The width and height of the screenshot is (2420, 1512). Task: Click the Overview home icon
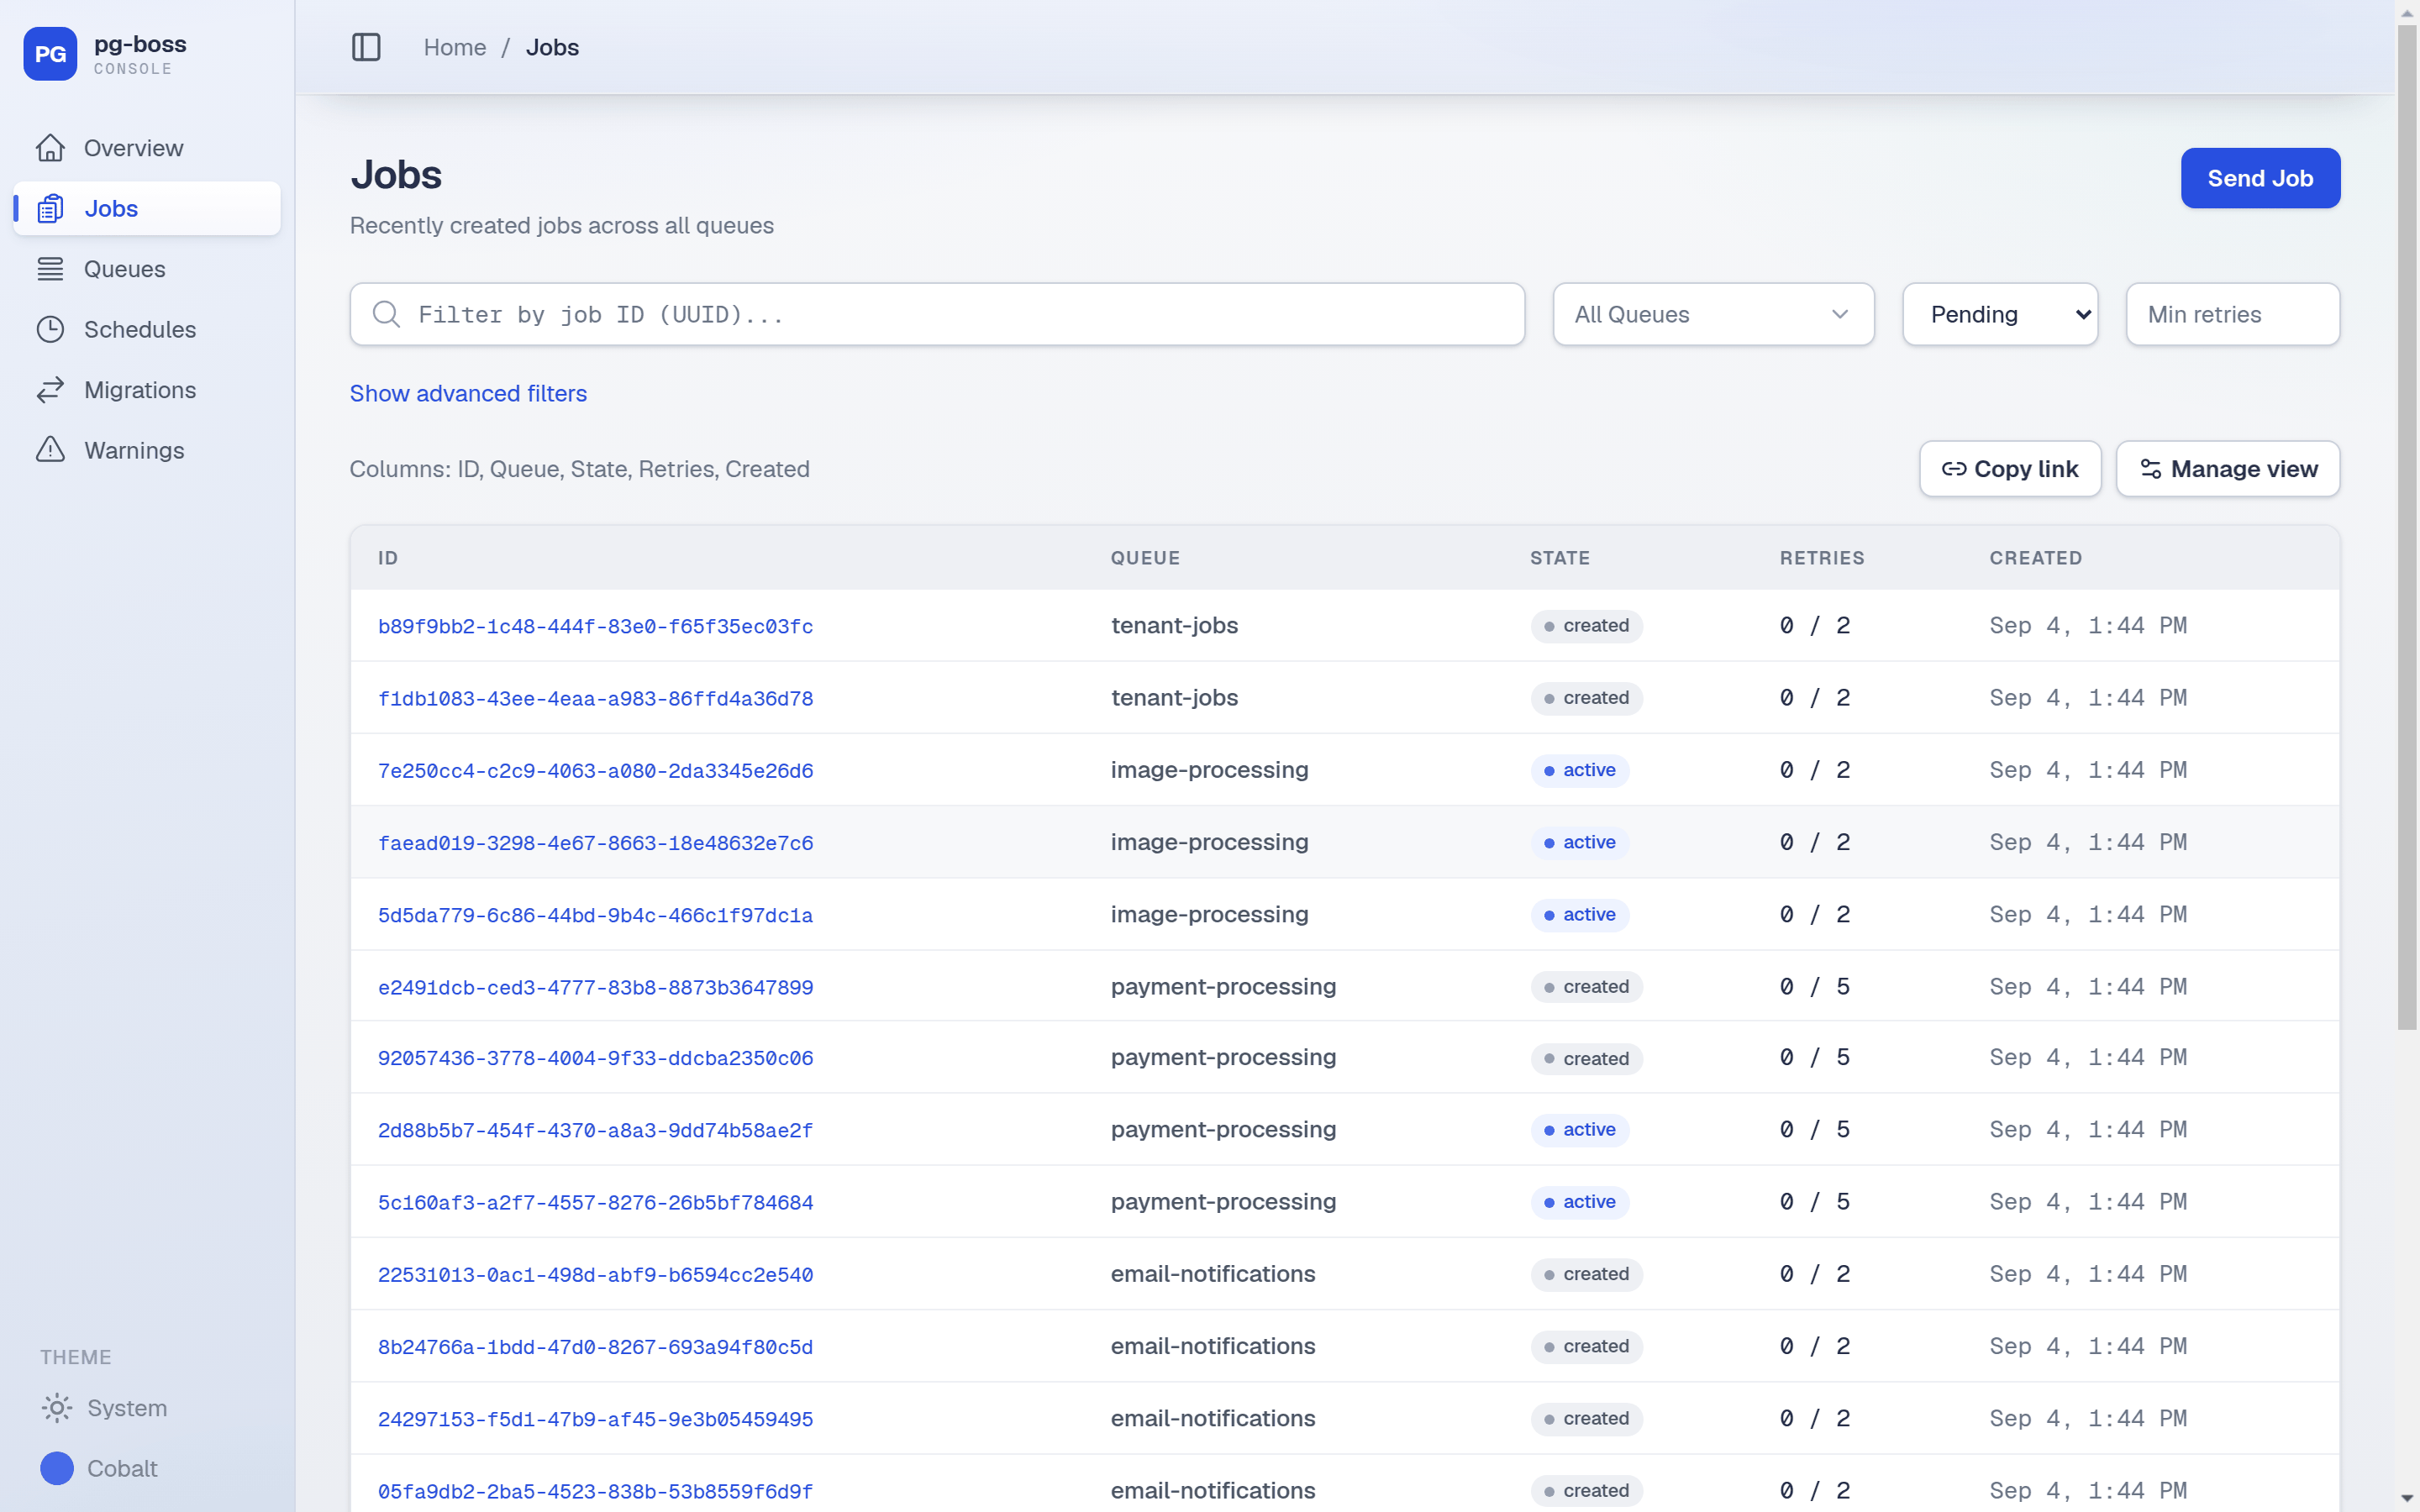[50, 148]
